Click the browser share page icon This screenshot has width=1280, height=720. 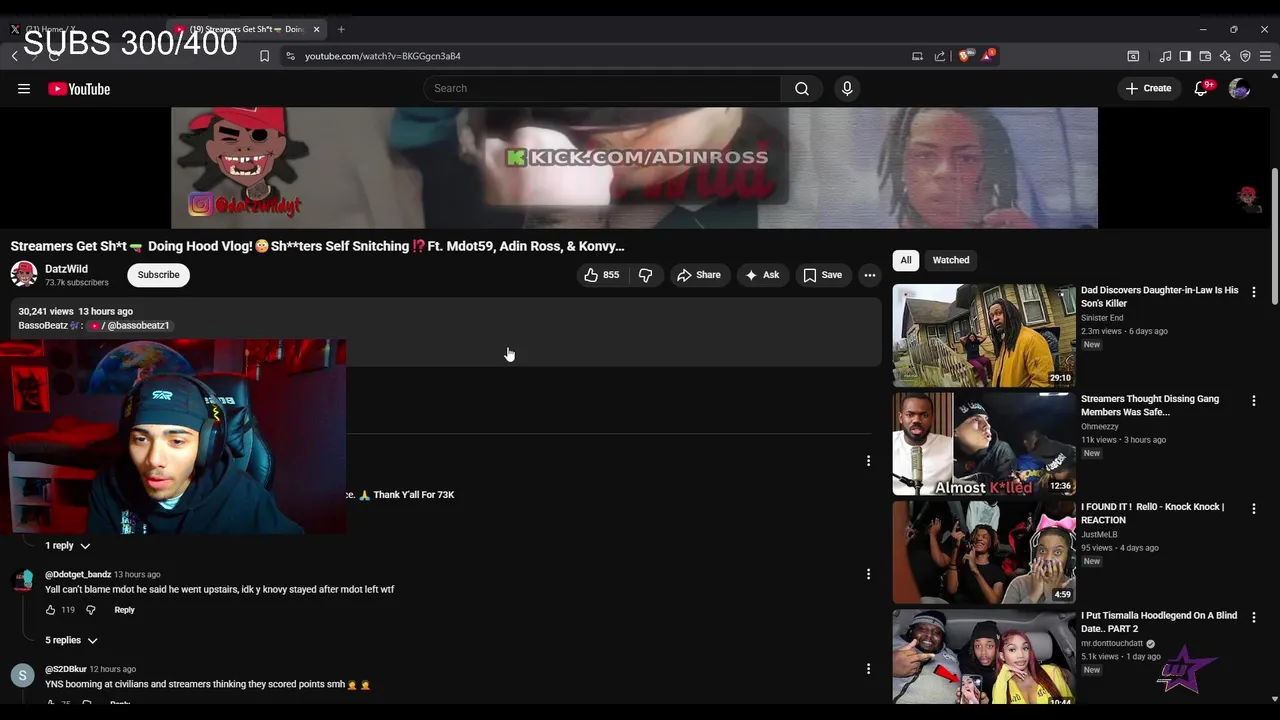pyautogui.click(x=940, y=56)
